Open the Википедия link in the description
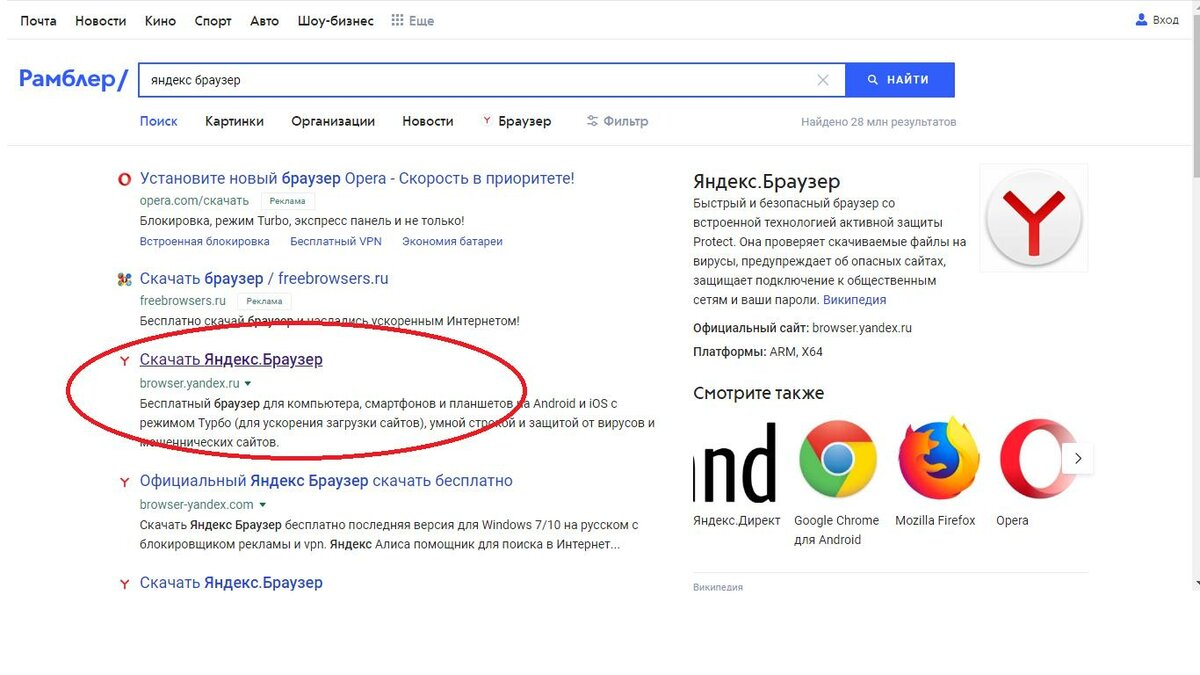 point(854,300)
